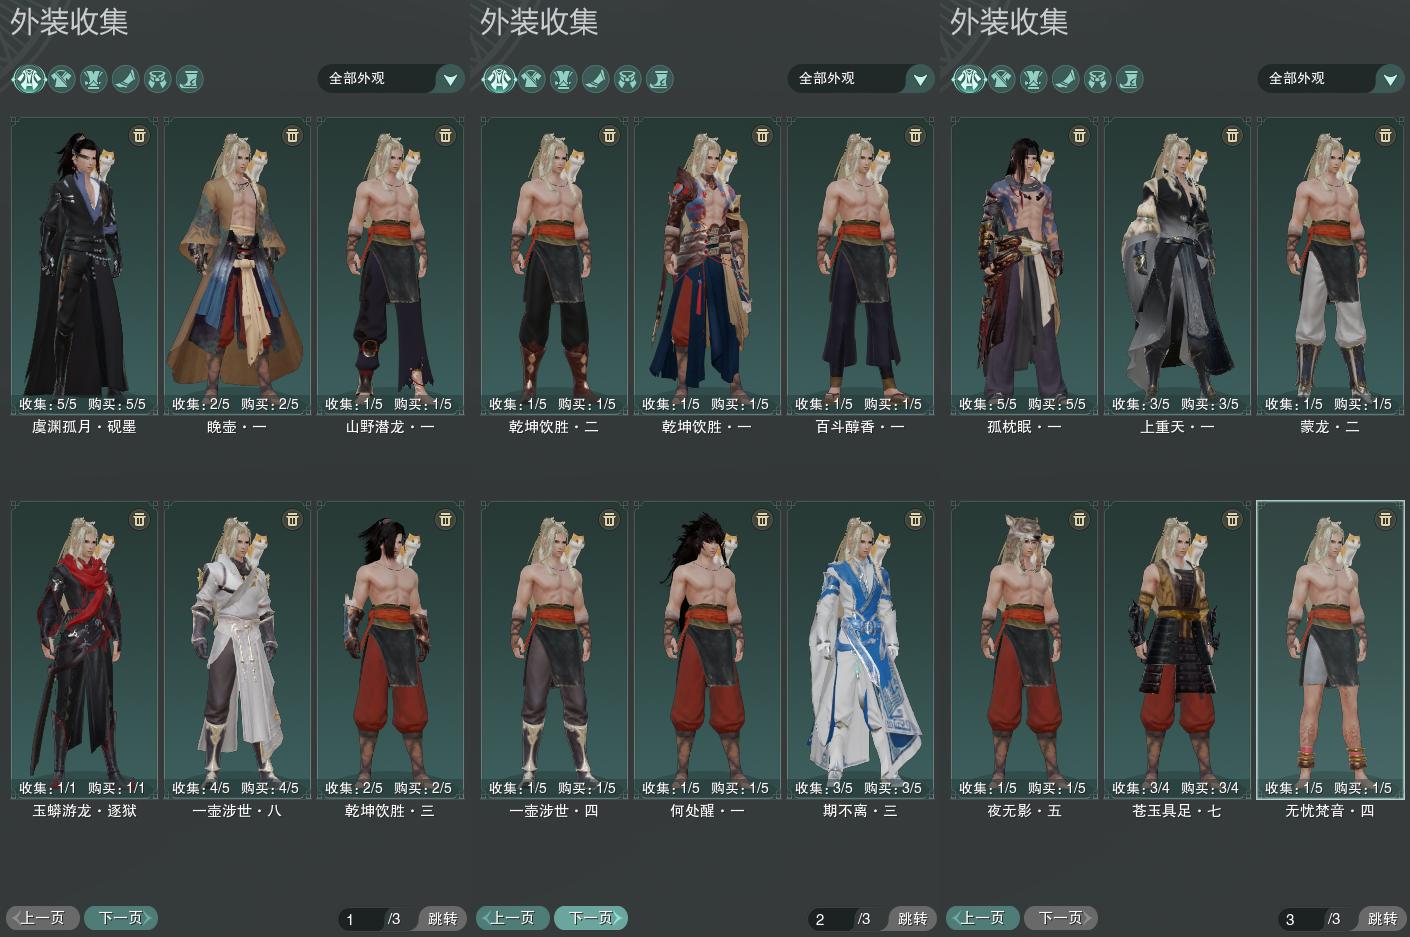Select the full outfit category icon on page 1 panel
Screen dimensions: 1410x937
29,78
